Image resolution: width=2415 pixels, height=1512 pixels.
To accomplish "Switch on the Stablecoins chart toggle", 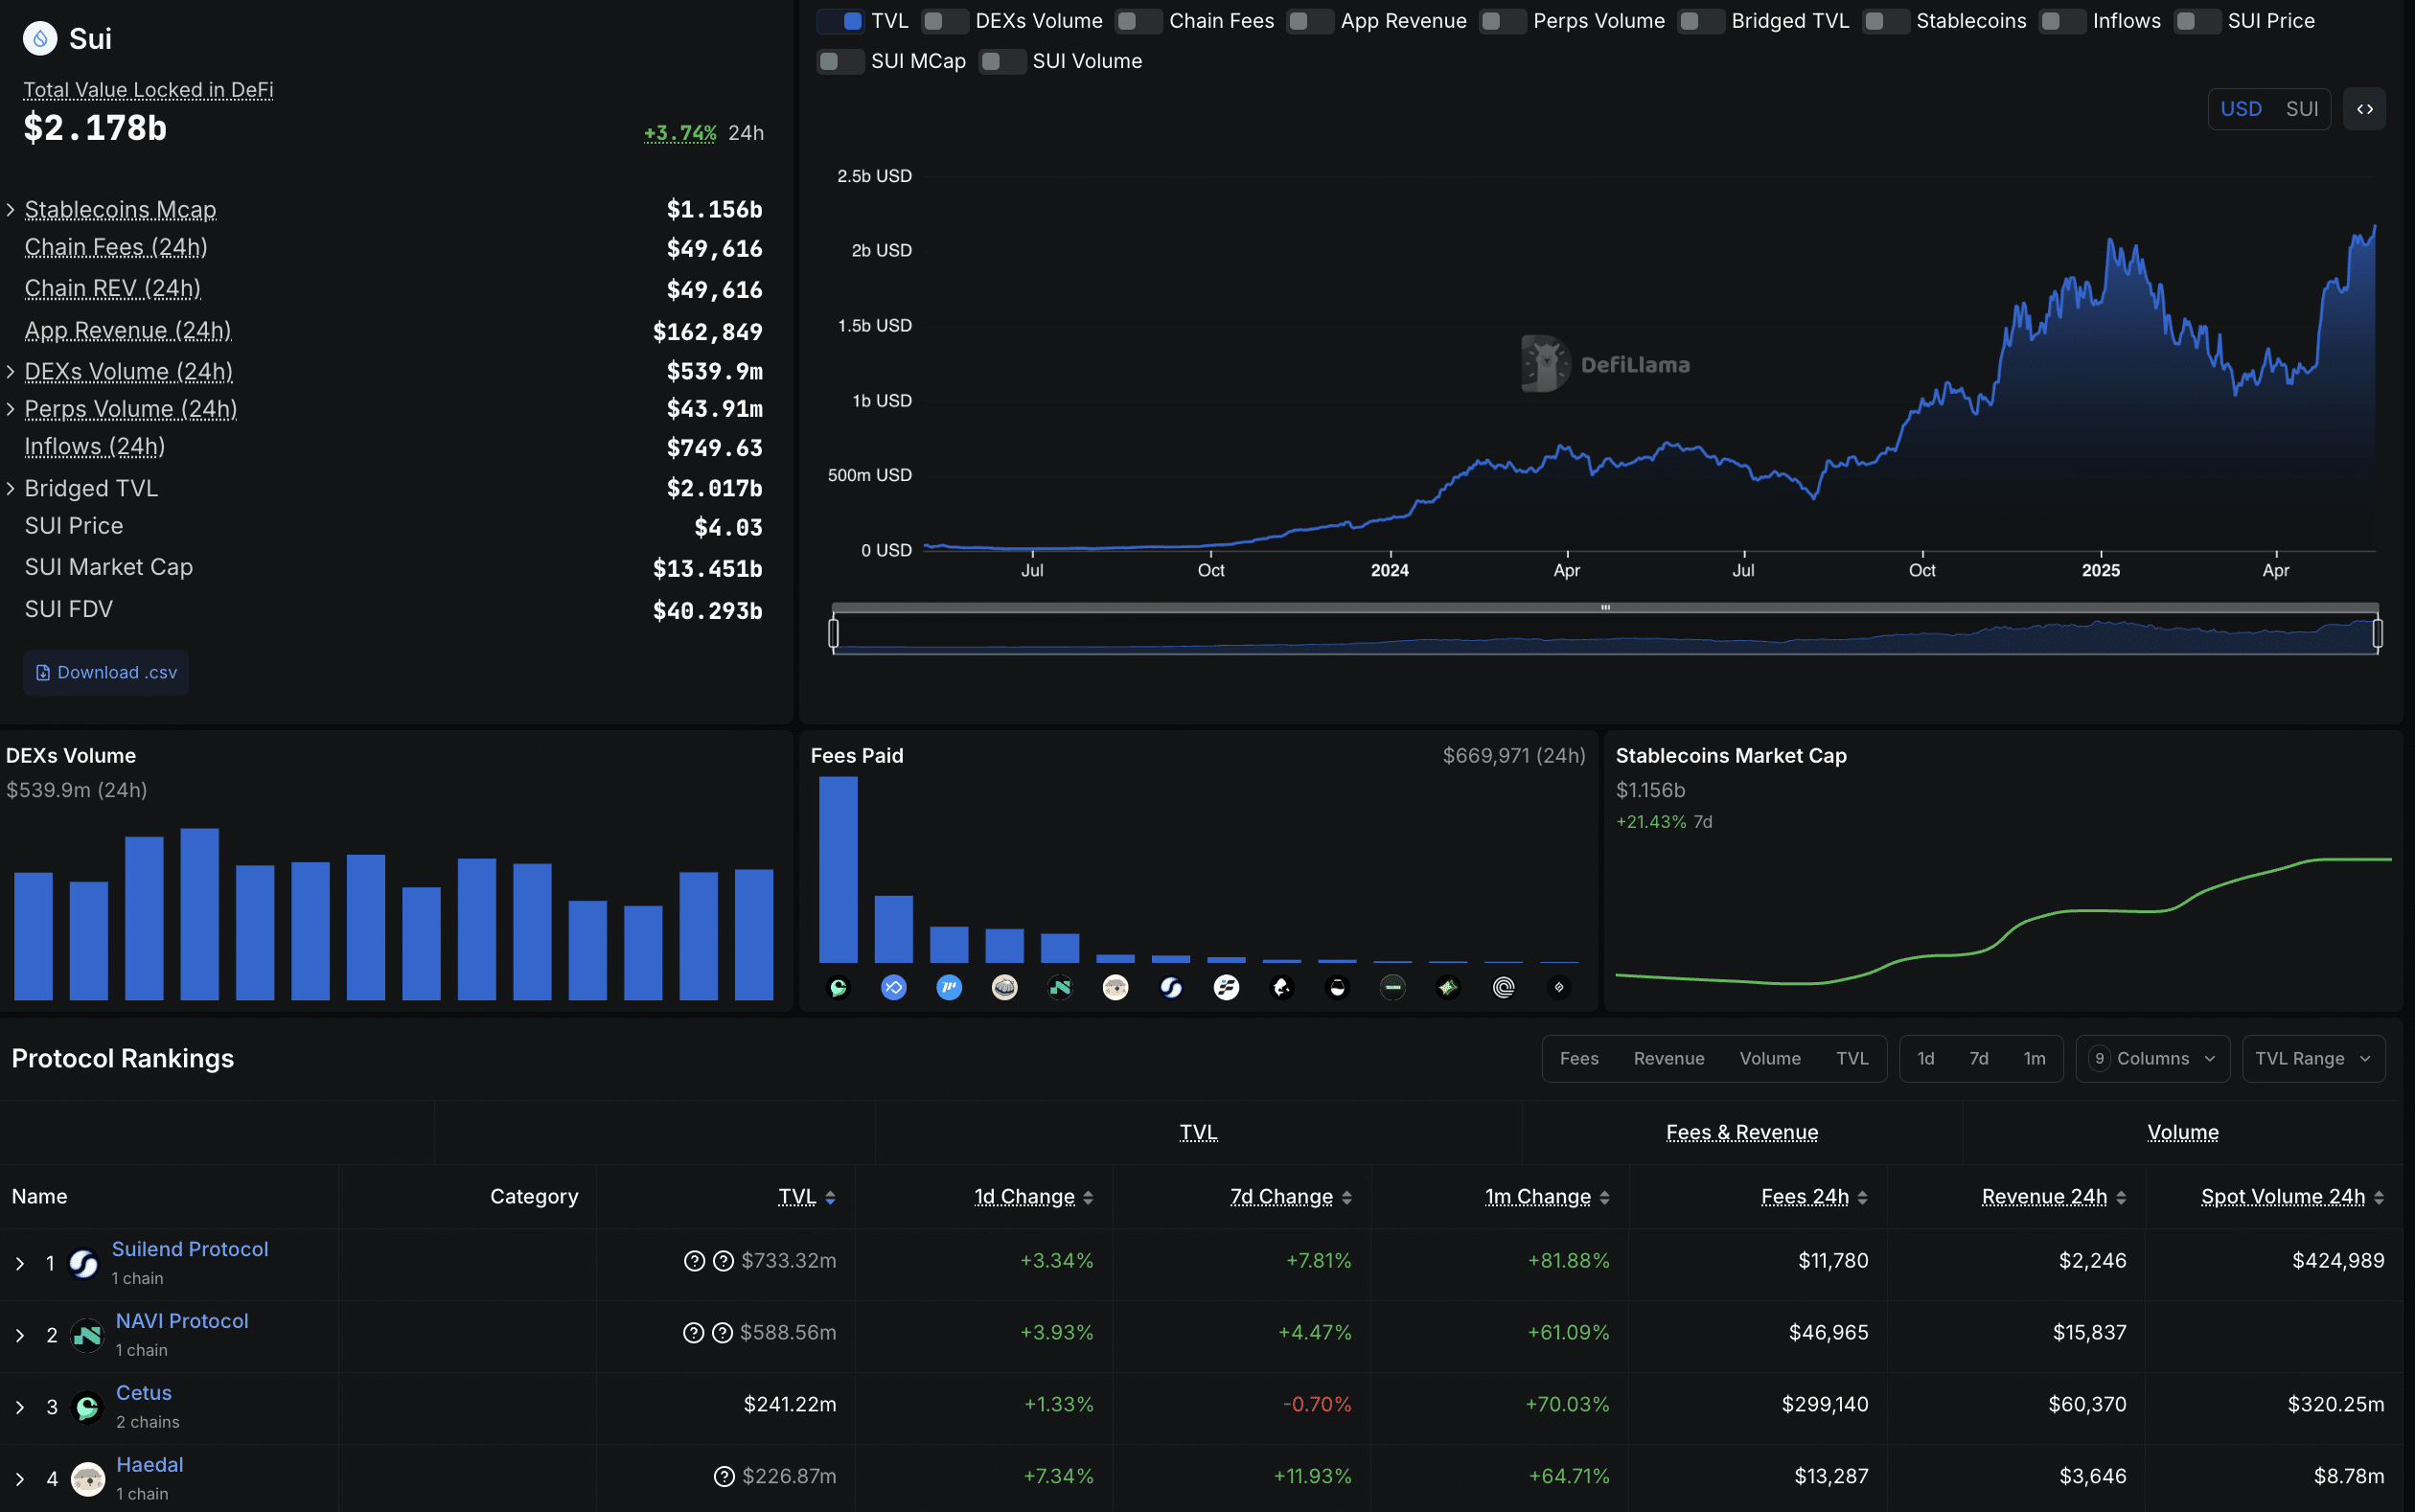I will pyautogui.click(x=1886, y=21).
